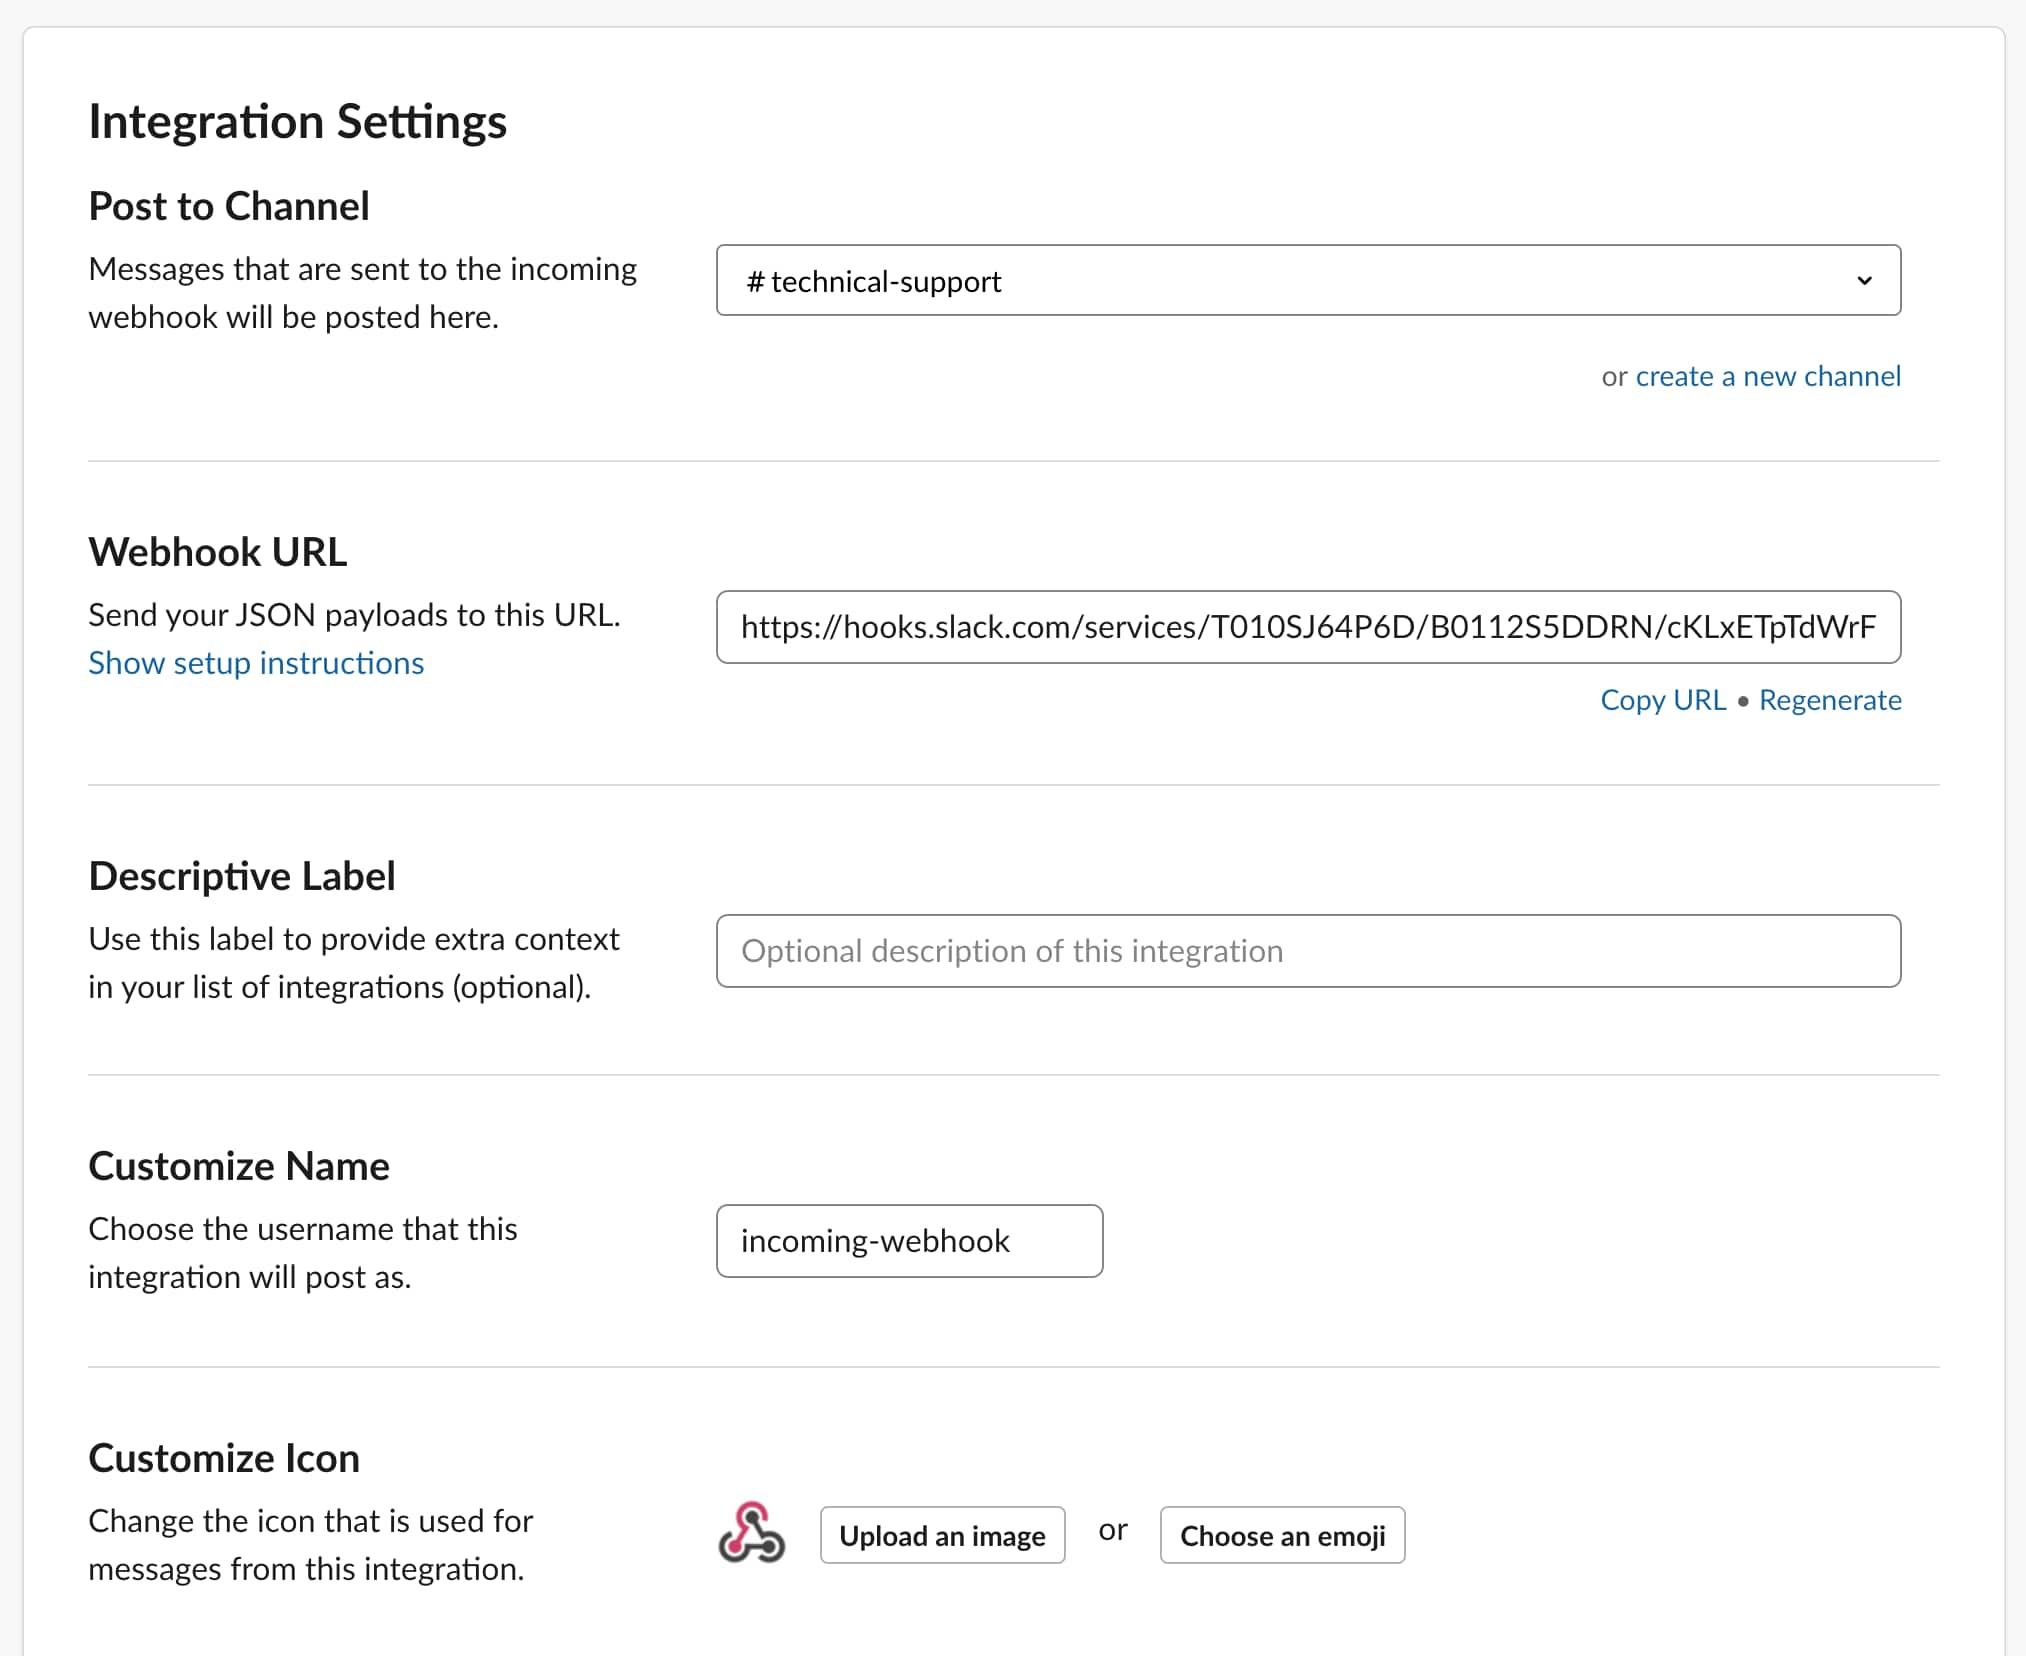Select #technical-support in the channel field
This screenshot has width=2026, height=1656.
[1100, 281]
